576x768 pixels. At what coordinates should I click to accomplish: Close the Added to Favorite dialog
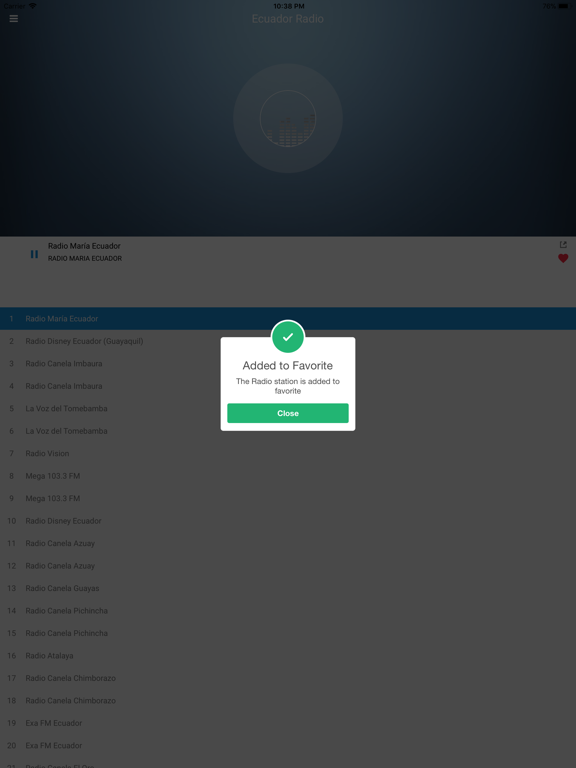[x=288, y=413]
